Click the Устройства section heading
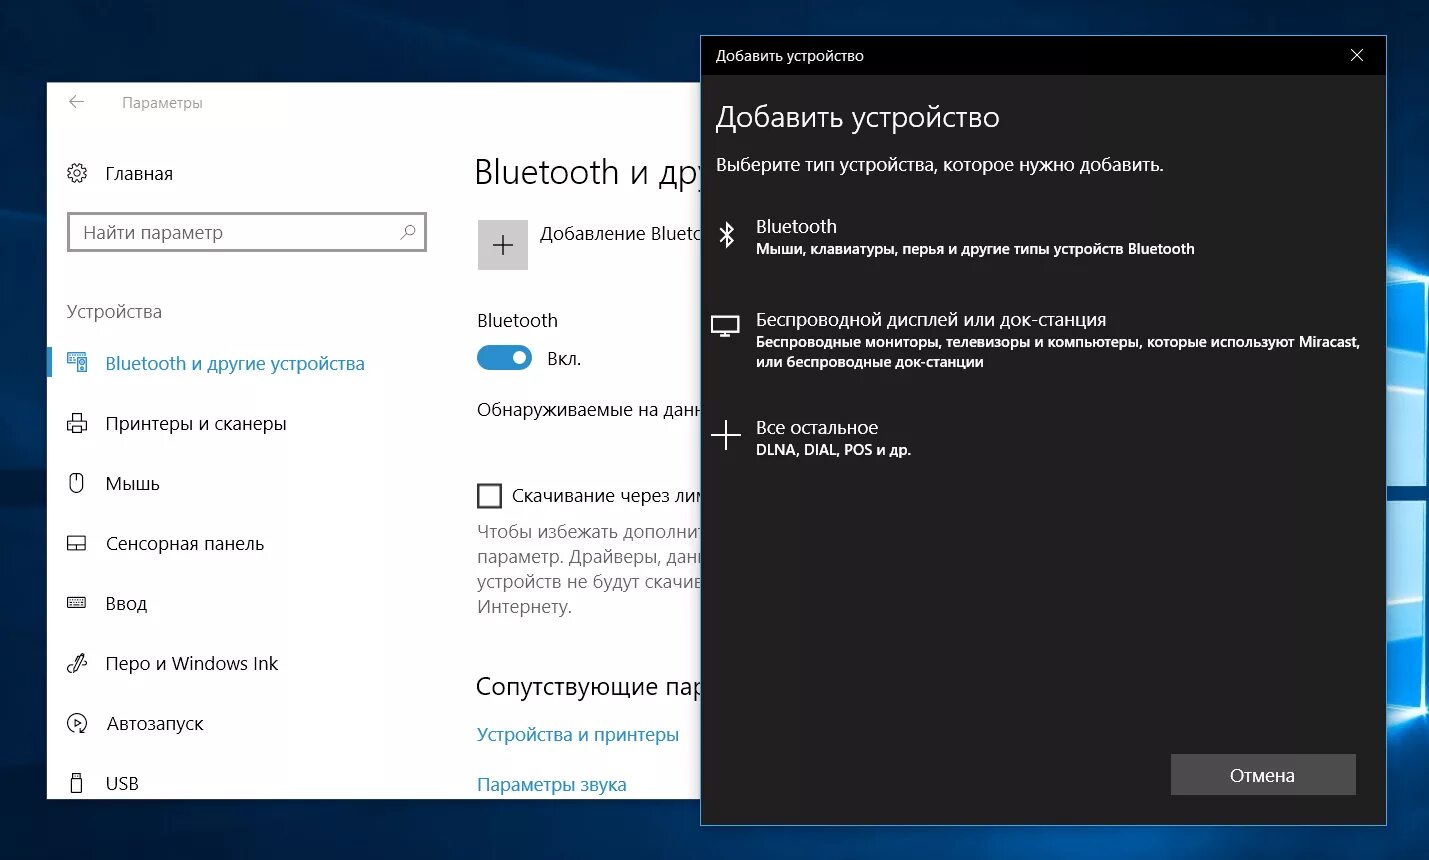This screenshot has width=1429, height=860. click(x=114, y=312)
